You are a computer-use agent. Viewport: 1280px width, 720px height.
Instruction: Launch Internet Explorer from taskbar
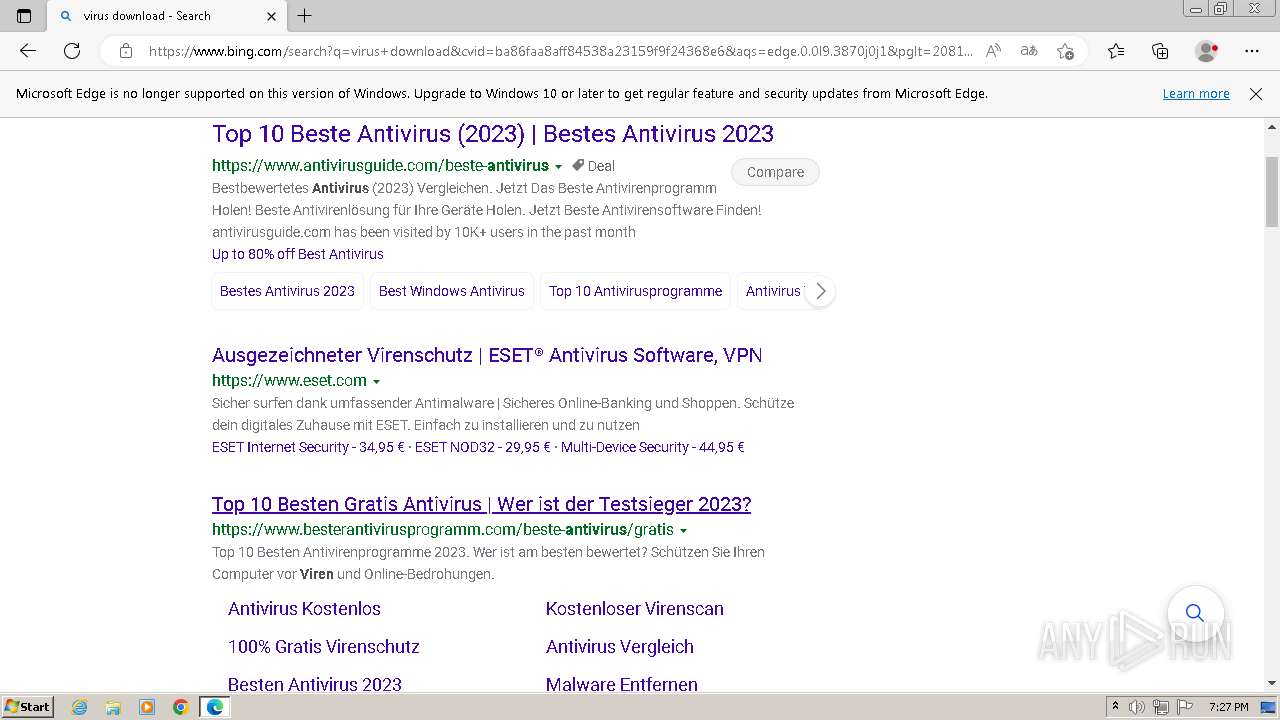(80, 707)
